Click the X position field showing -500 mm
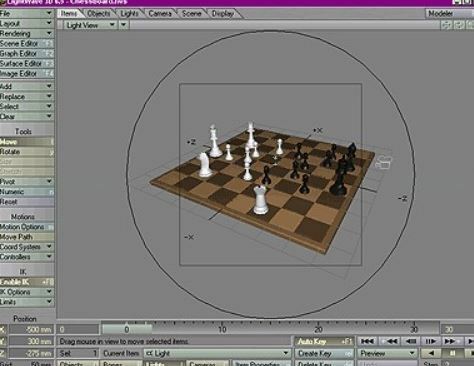 pos(31,330)
